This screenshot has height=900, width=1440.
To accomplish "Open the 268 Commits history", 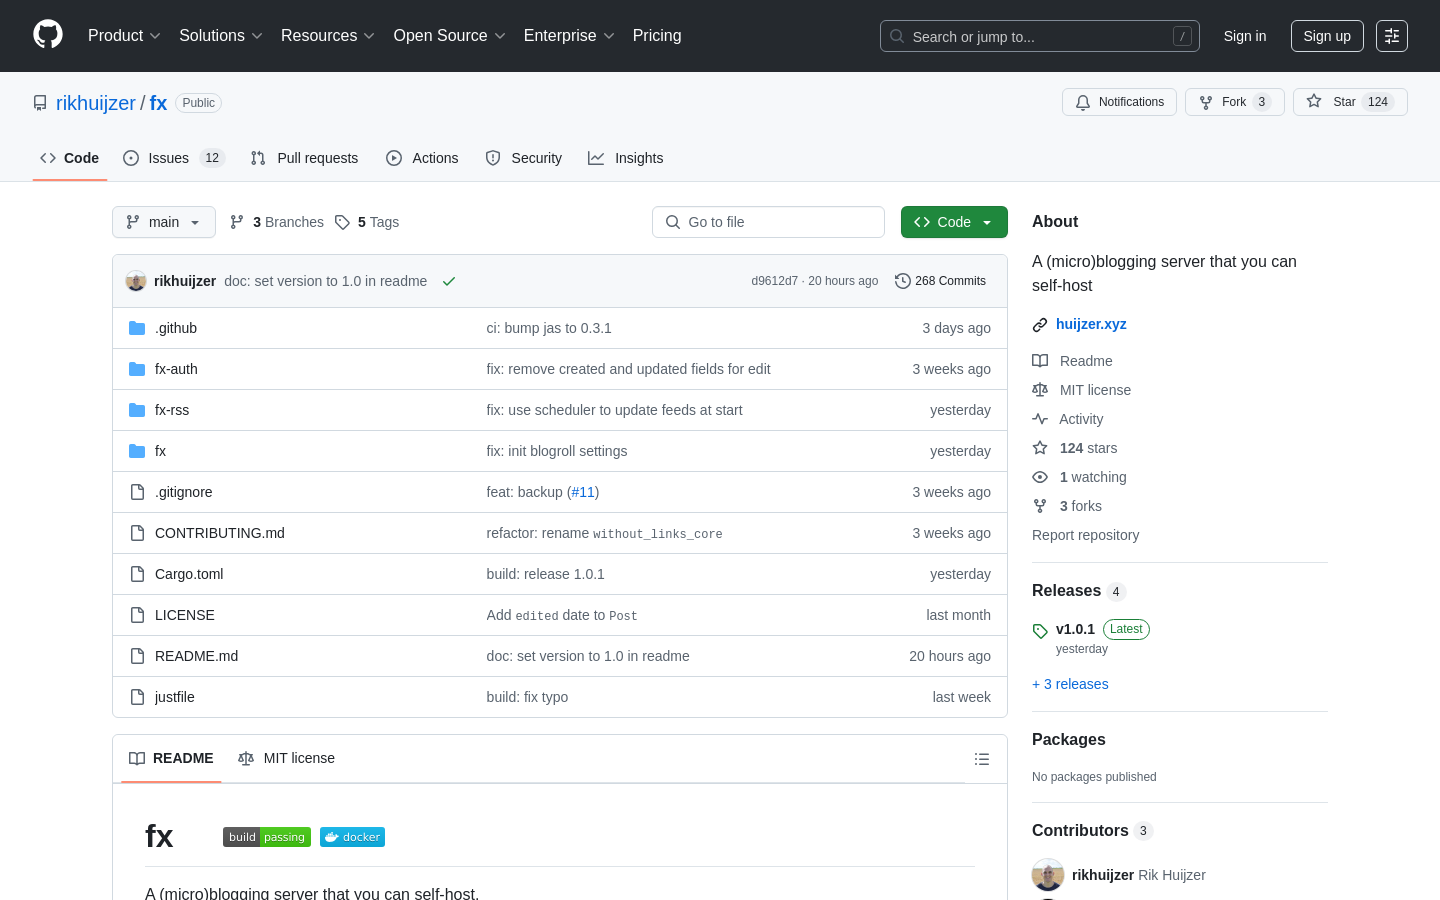I will click(940, 281).
